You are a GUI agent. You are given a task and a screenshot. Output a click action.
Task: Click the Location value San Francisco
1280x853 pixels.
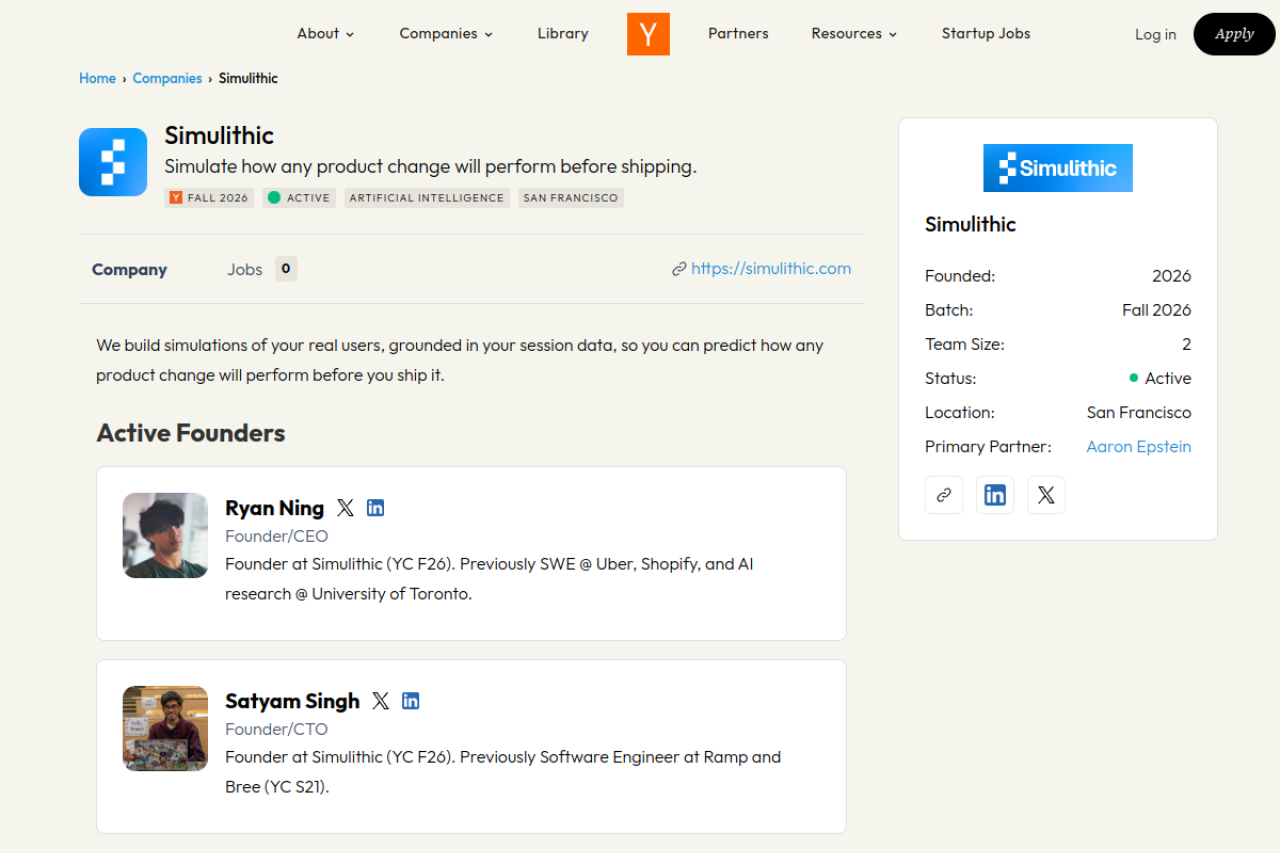pos(1139,412)
